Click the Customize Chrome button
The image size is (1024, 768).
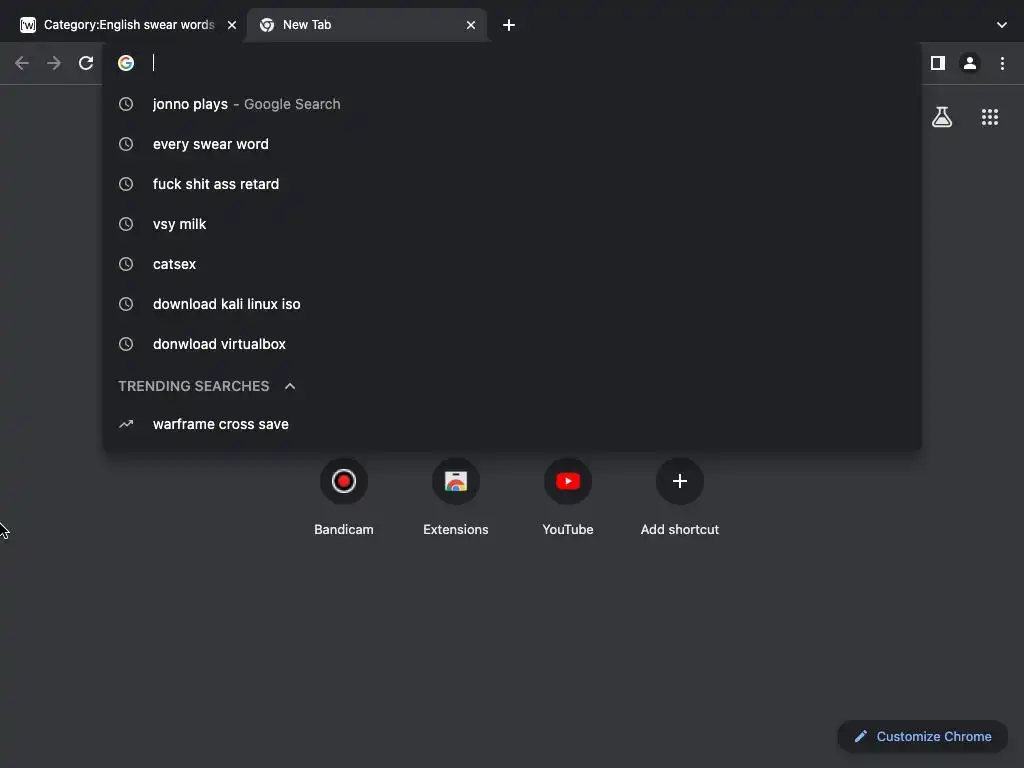click(x=923, y=736)
